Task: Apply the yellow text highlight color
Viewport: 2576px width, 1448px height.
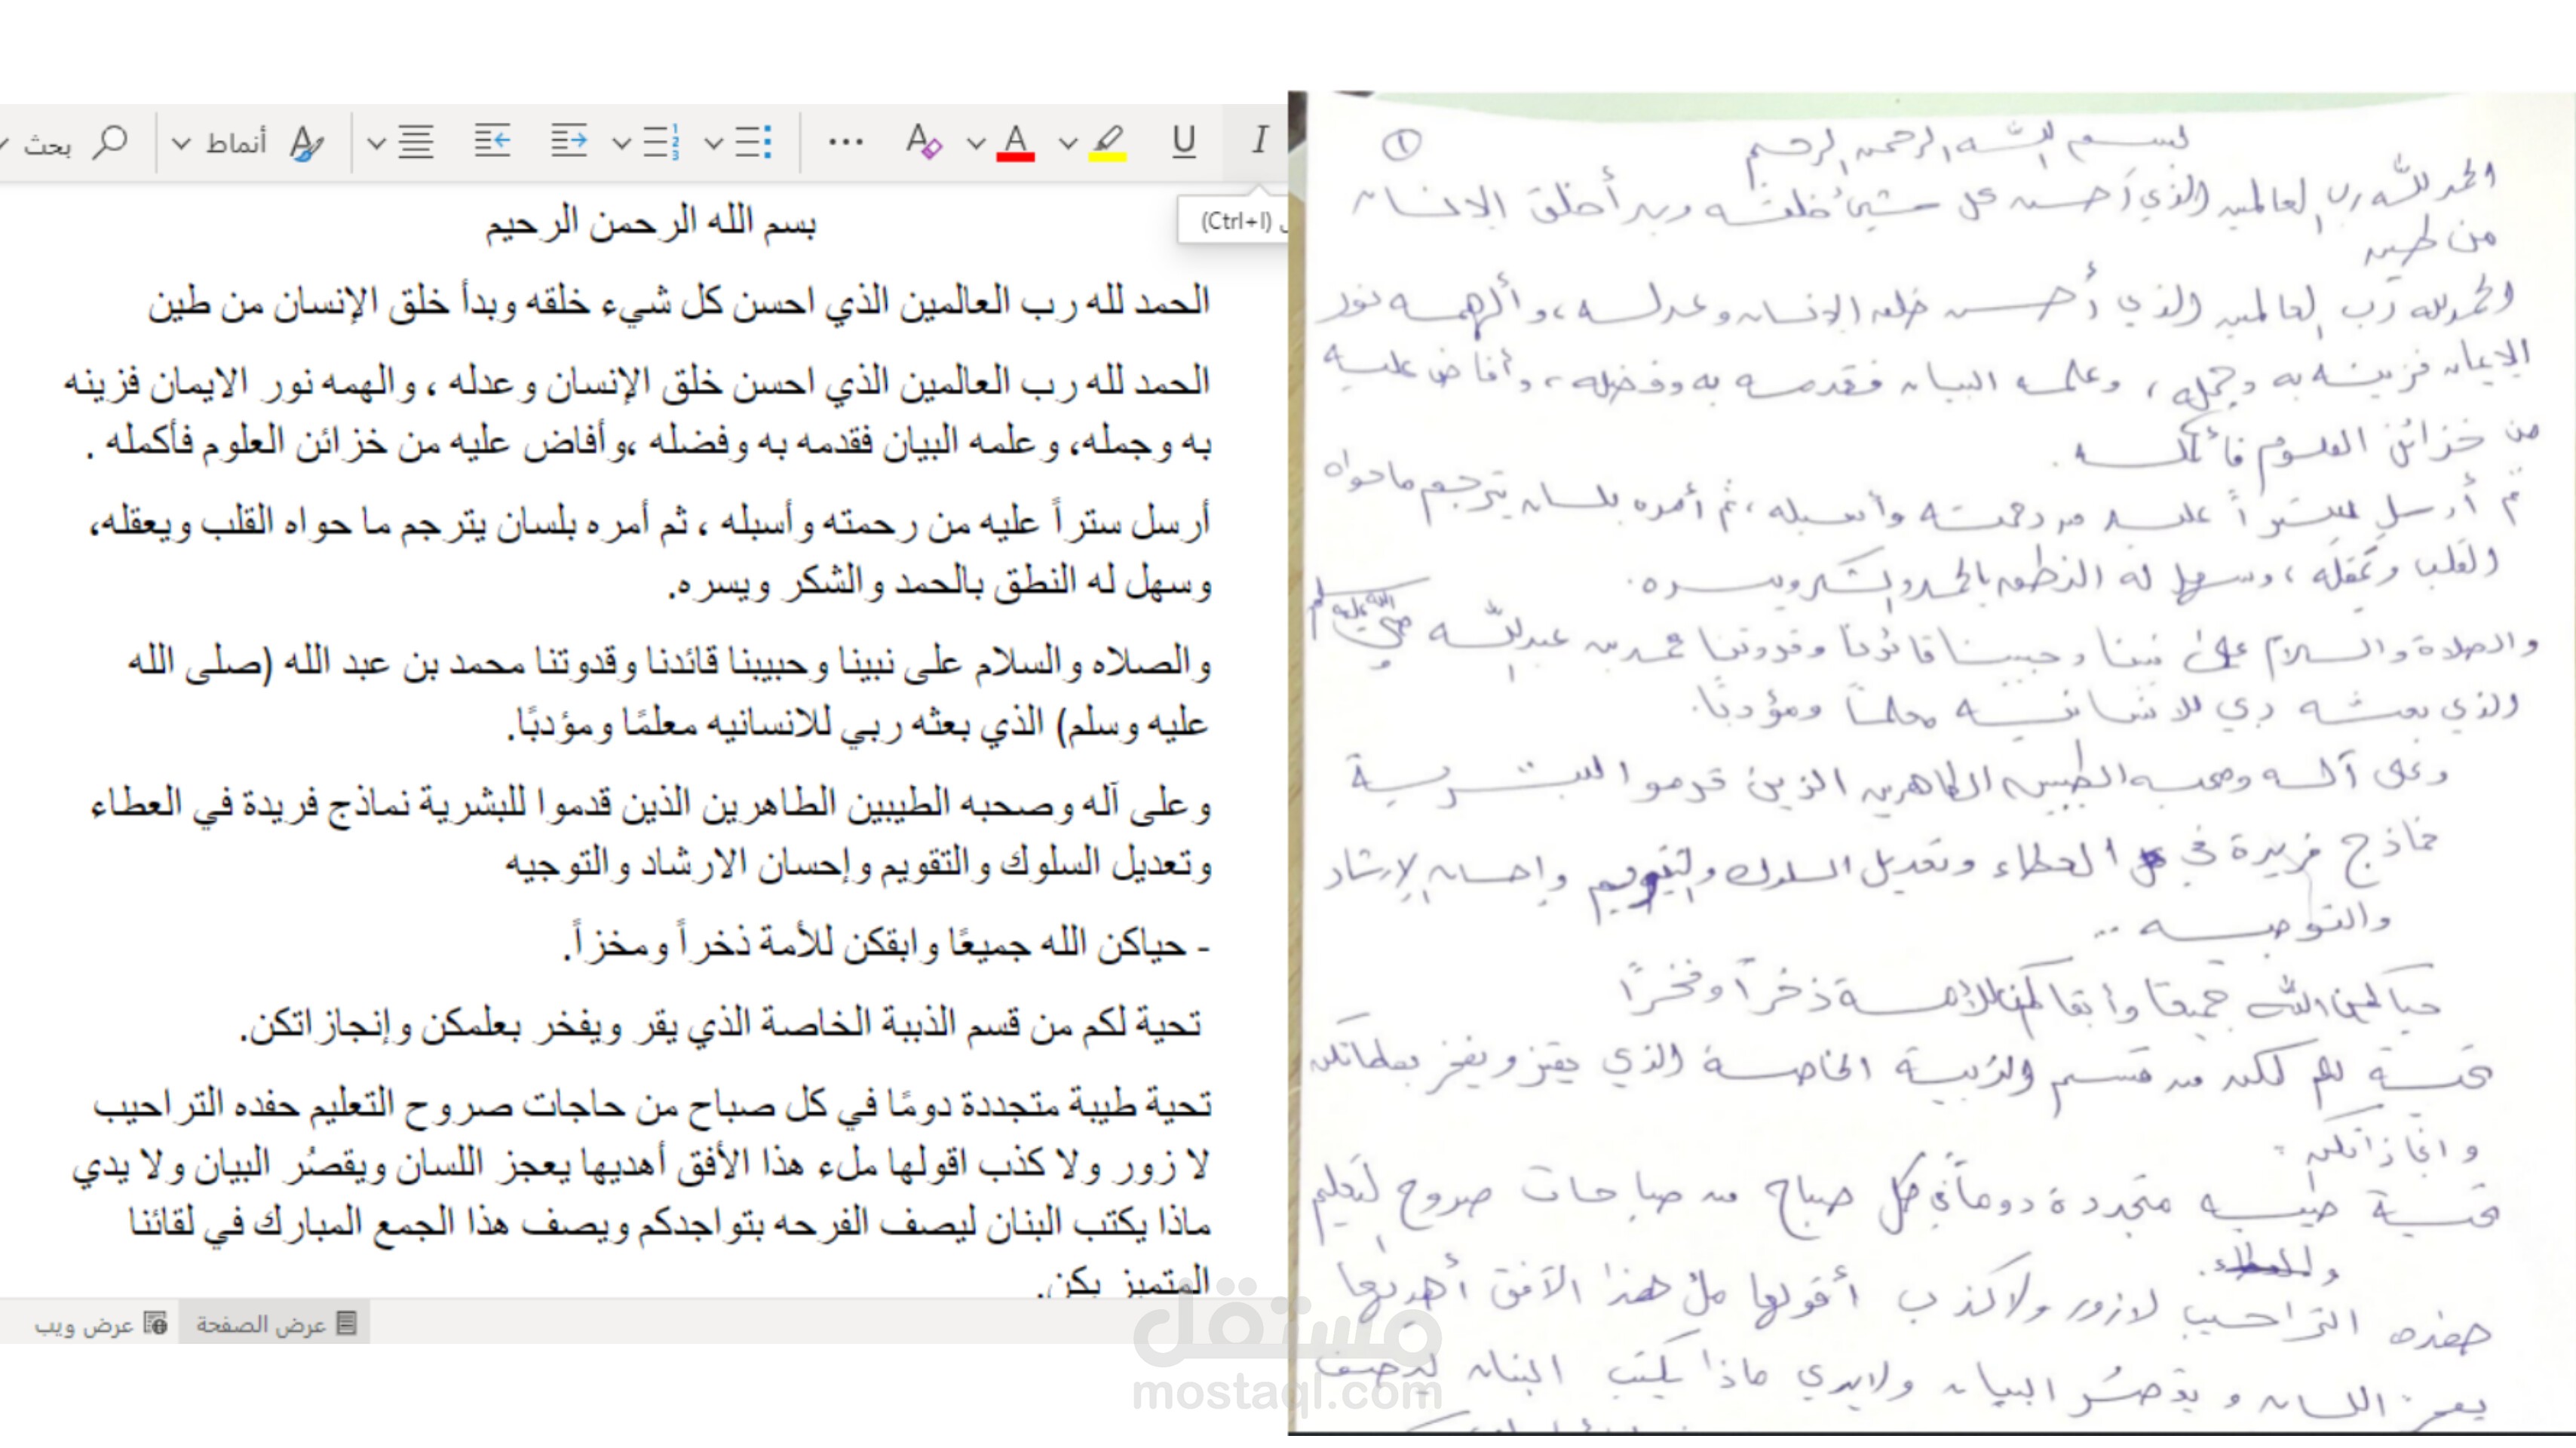Action: [1107, 142]
